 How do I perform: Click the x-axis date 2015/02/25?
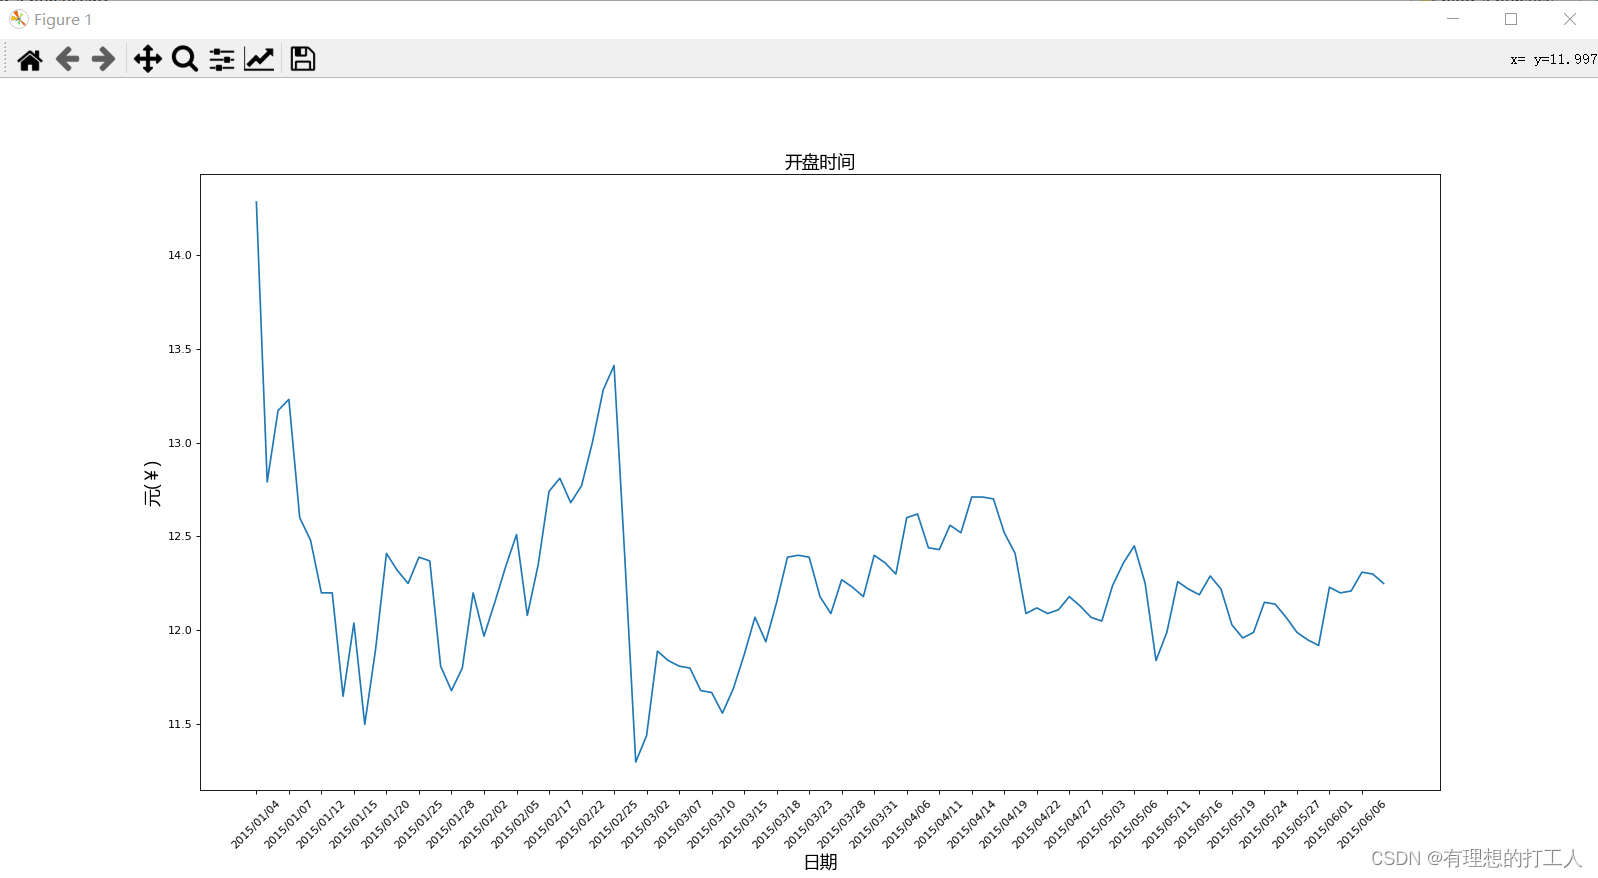click(613, 824)
